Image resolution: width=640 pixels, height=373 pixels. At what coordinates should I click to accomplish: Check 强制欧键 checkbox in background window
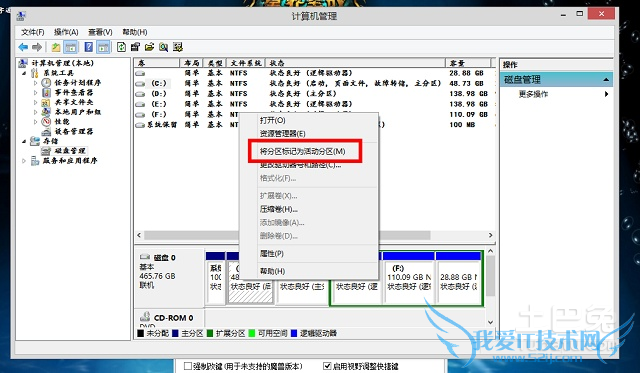point(188,366)
